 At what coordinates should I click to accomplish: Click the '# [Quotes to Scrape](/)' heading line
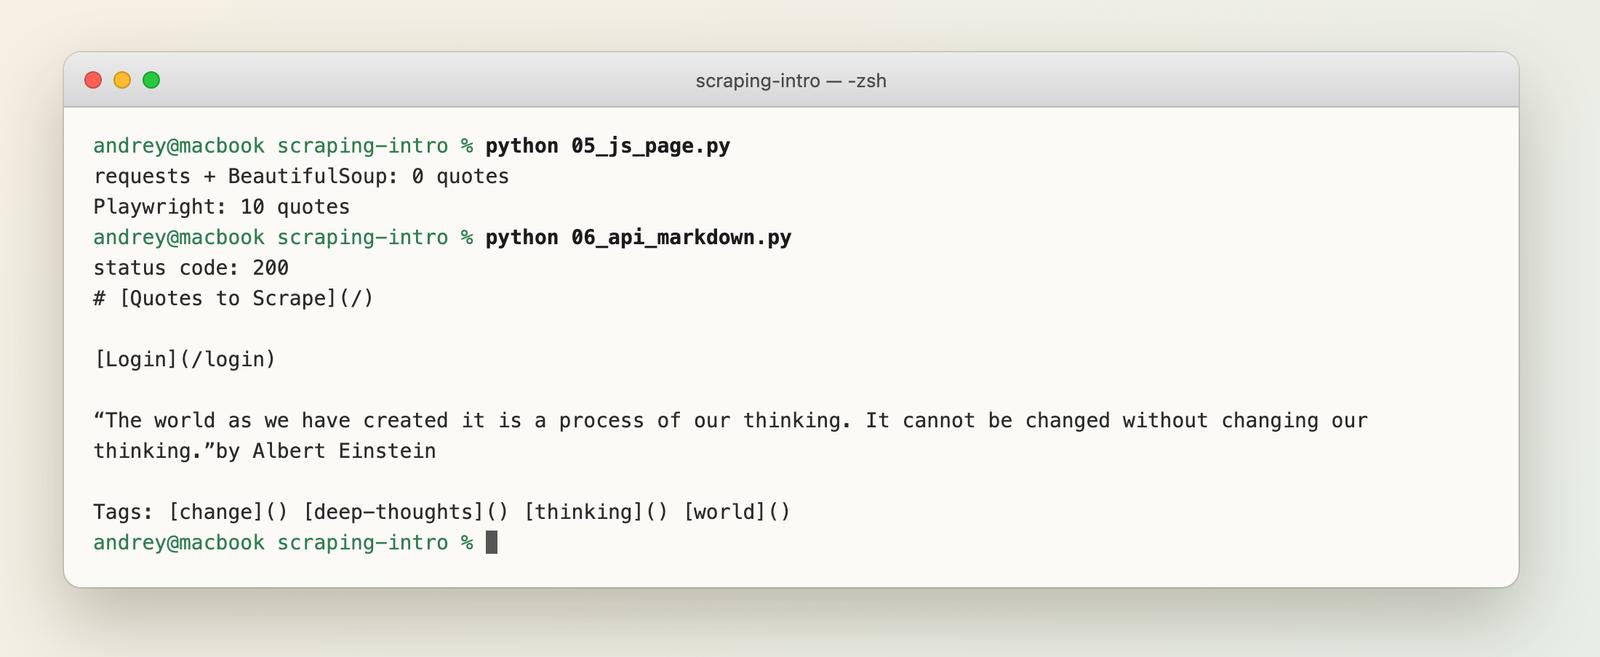click(x=234, y=299)
